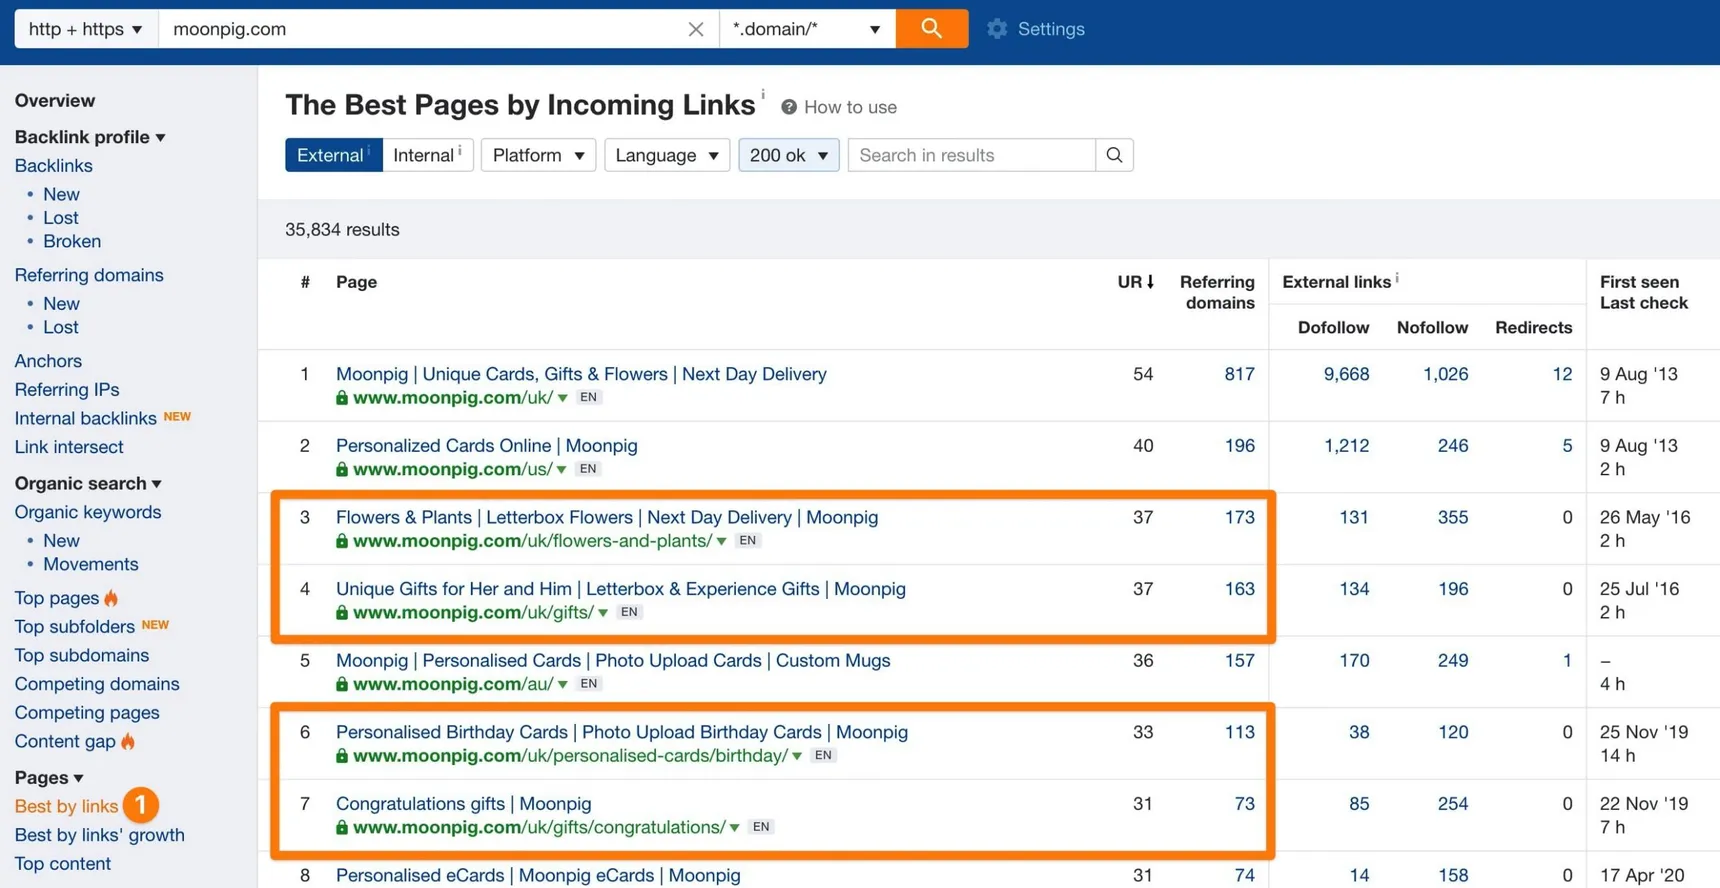Clear the moonpig.com domain field
The image size is (1720, 888).
point(696,29)
